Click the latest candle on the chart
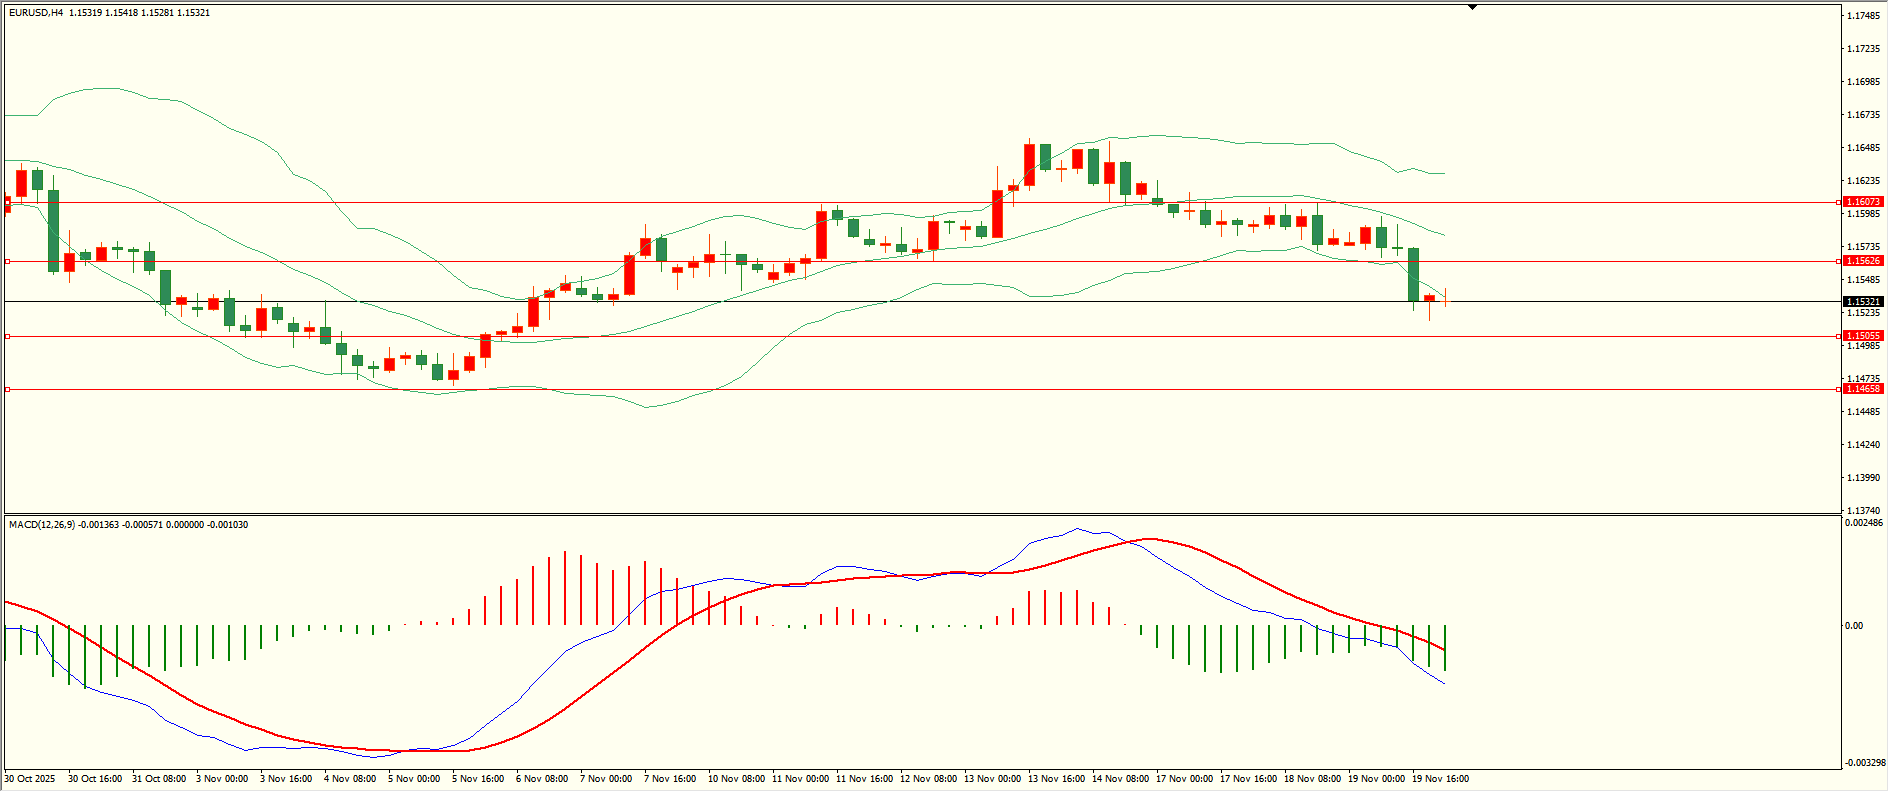Image resolution: width=1889 pixels, height=792 pixels. pos(1445,298)
